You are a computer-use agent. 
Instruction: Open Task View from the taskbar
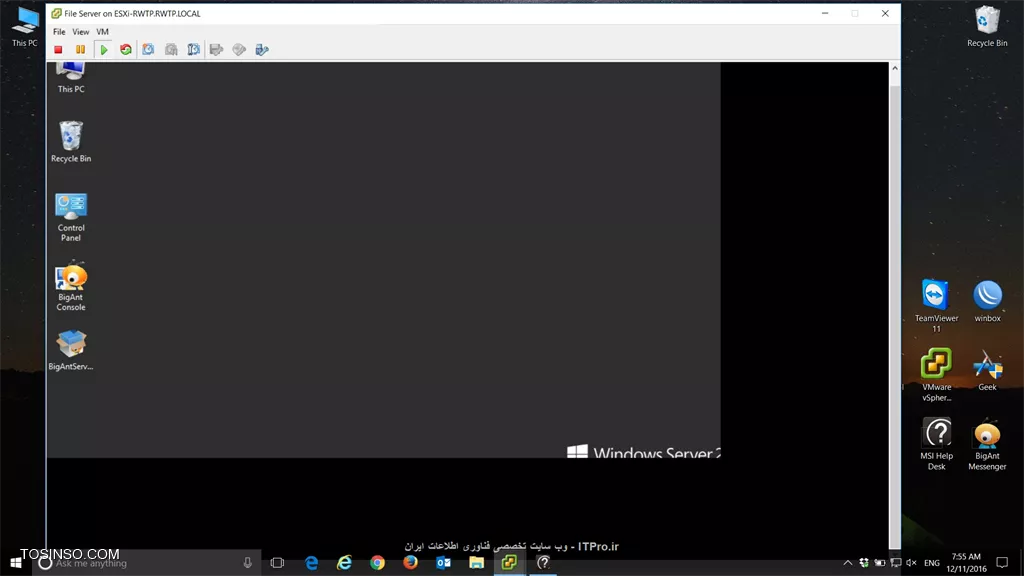tap(277, 562)
